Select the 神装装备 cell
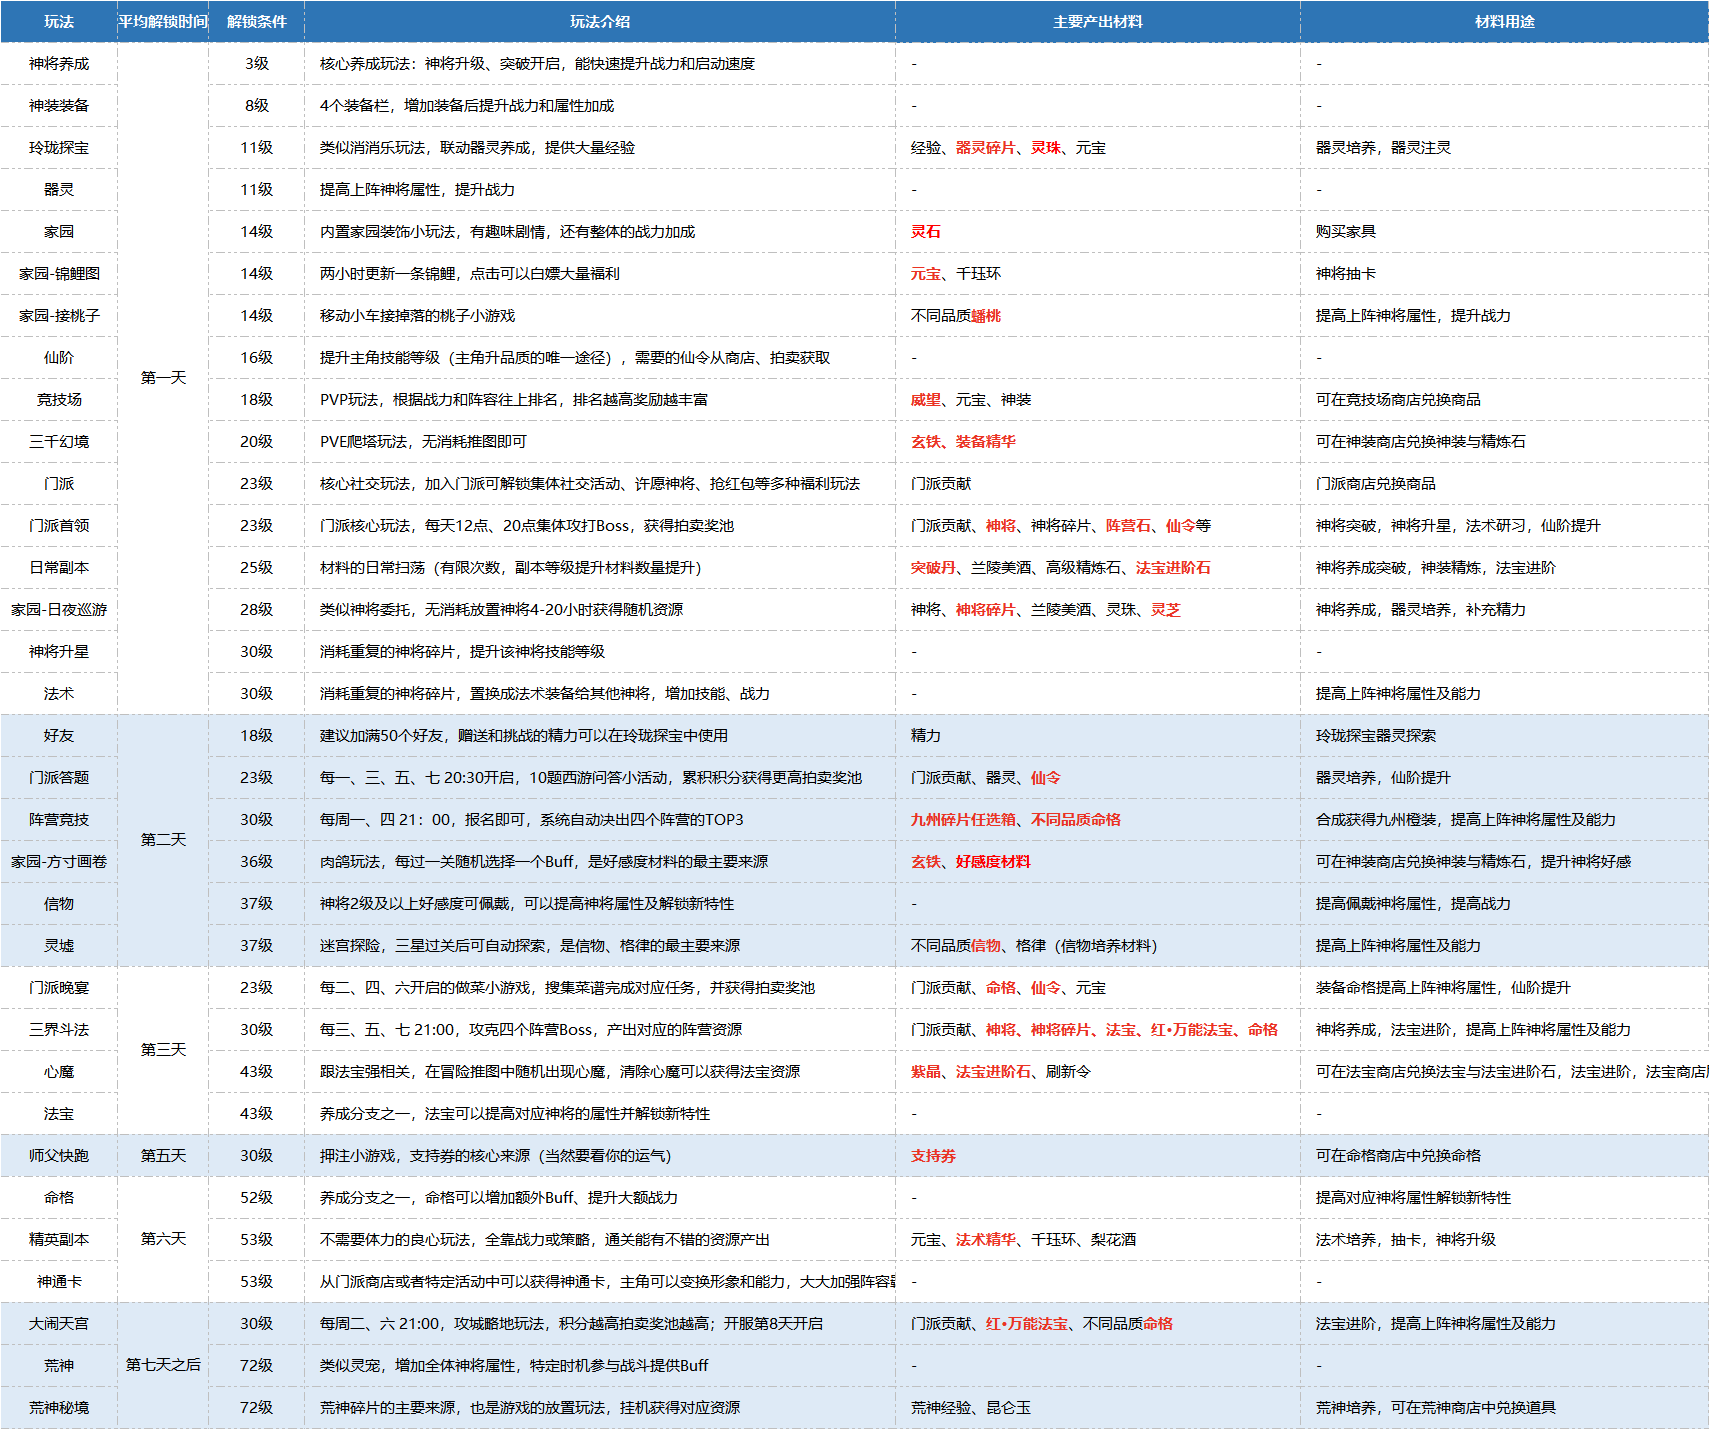This screenshot has width=1709, height=1429. 59,106
